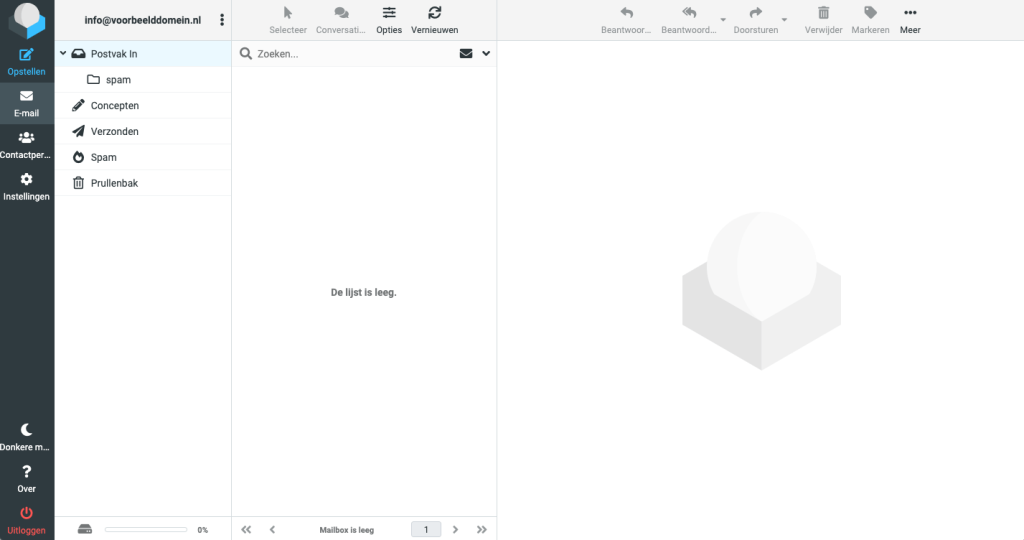Click the Zoeken search field
Image resolution: width=1024 pixels, height=540 pixels.
[350, 54]
